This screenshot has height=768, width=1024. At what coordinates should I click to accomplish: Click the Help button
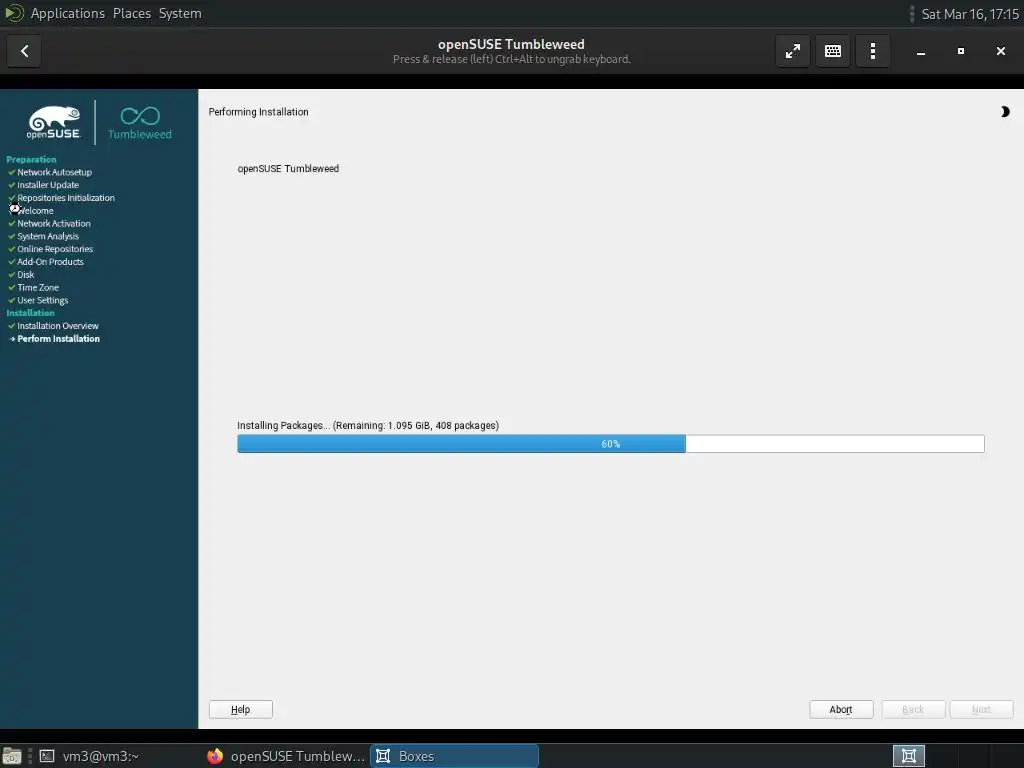[240, 709]
